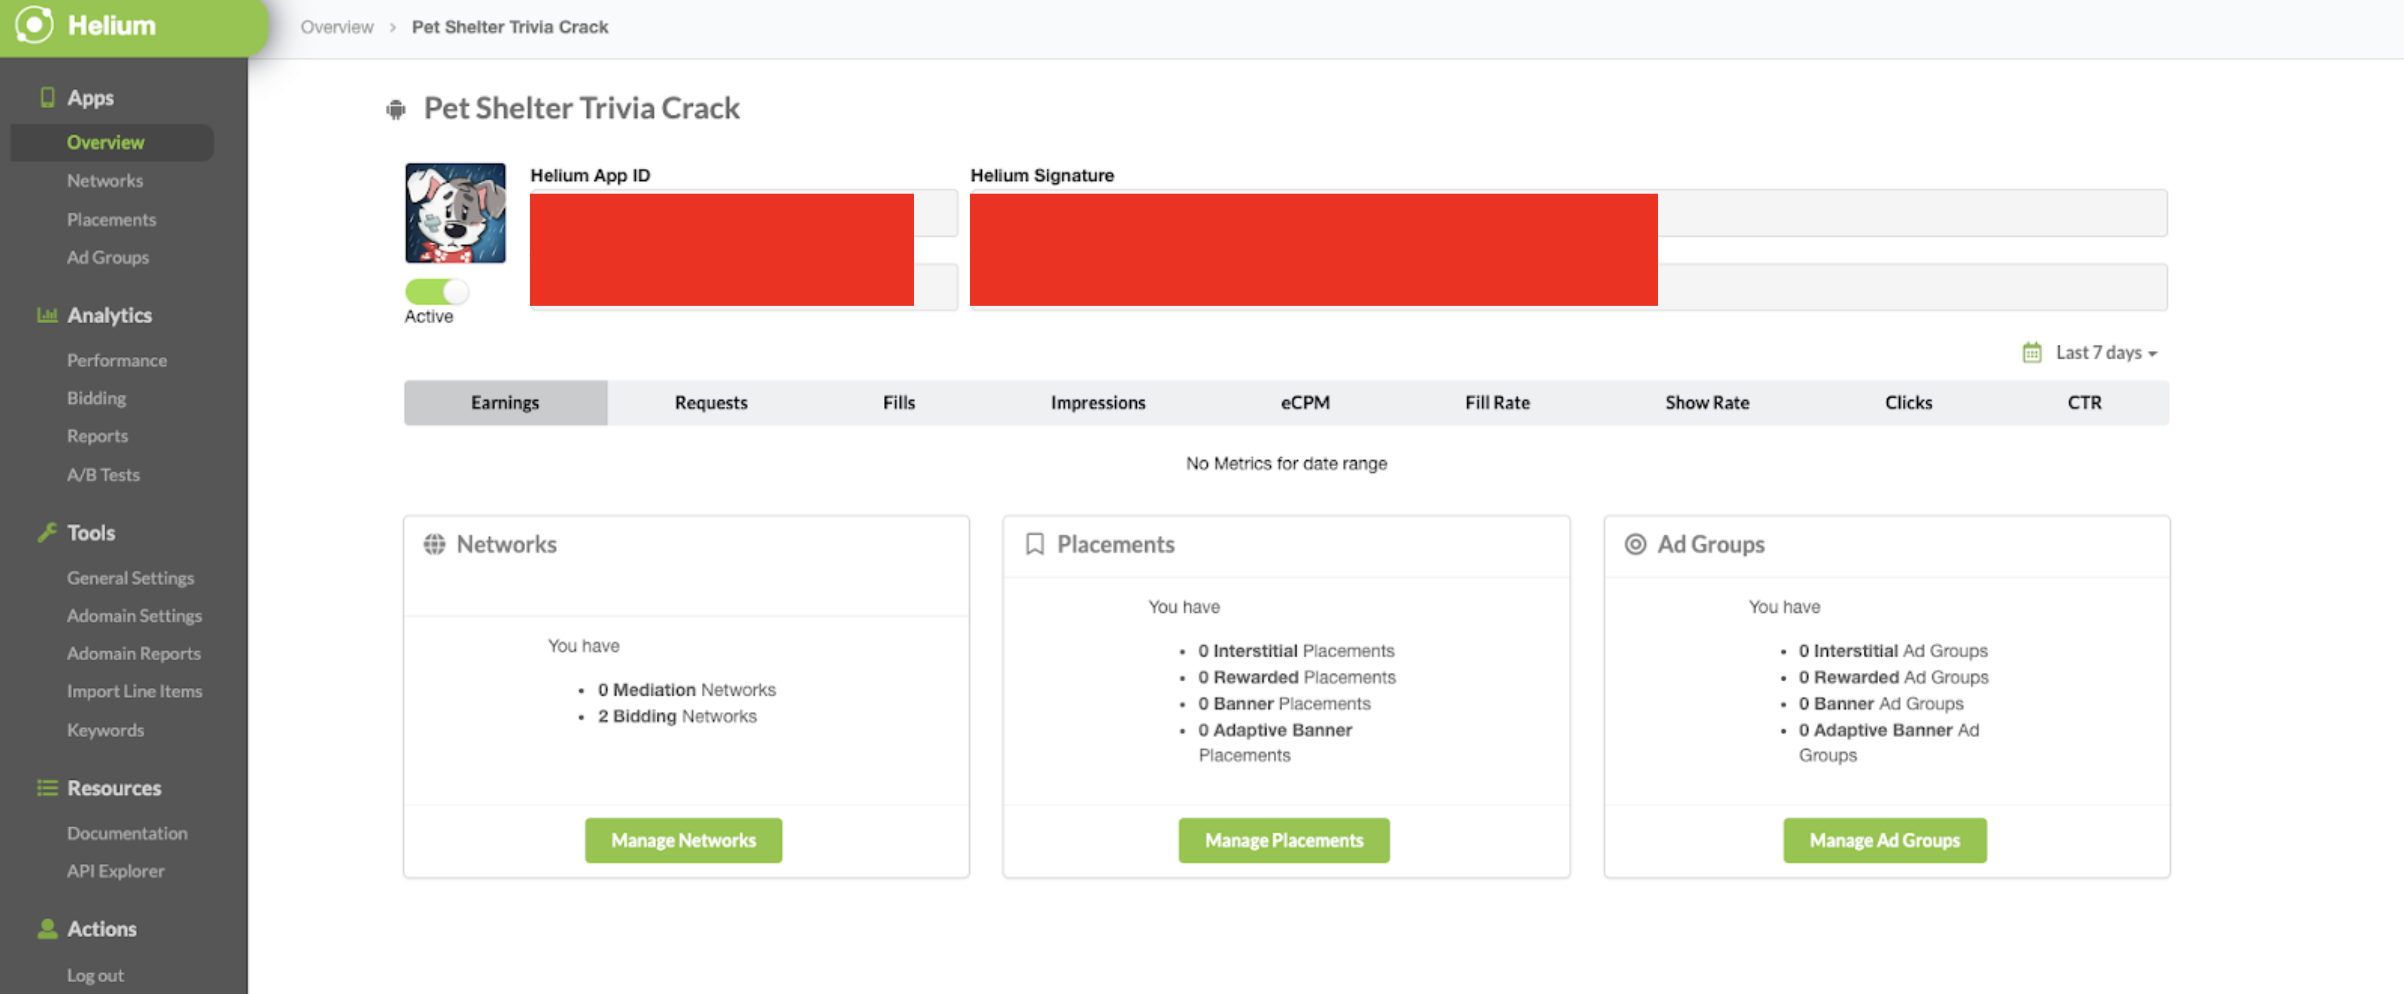The image size is (2404, 994).
Task: Click 'No Metrics for date range' message
Action: tap(1286, 463)
